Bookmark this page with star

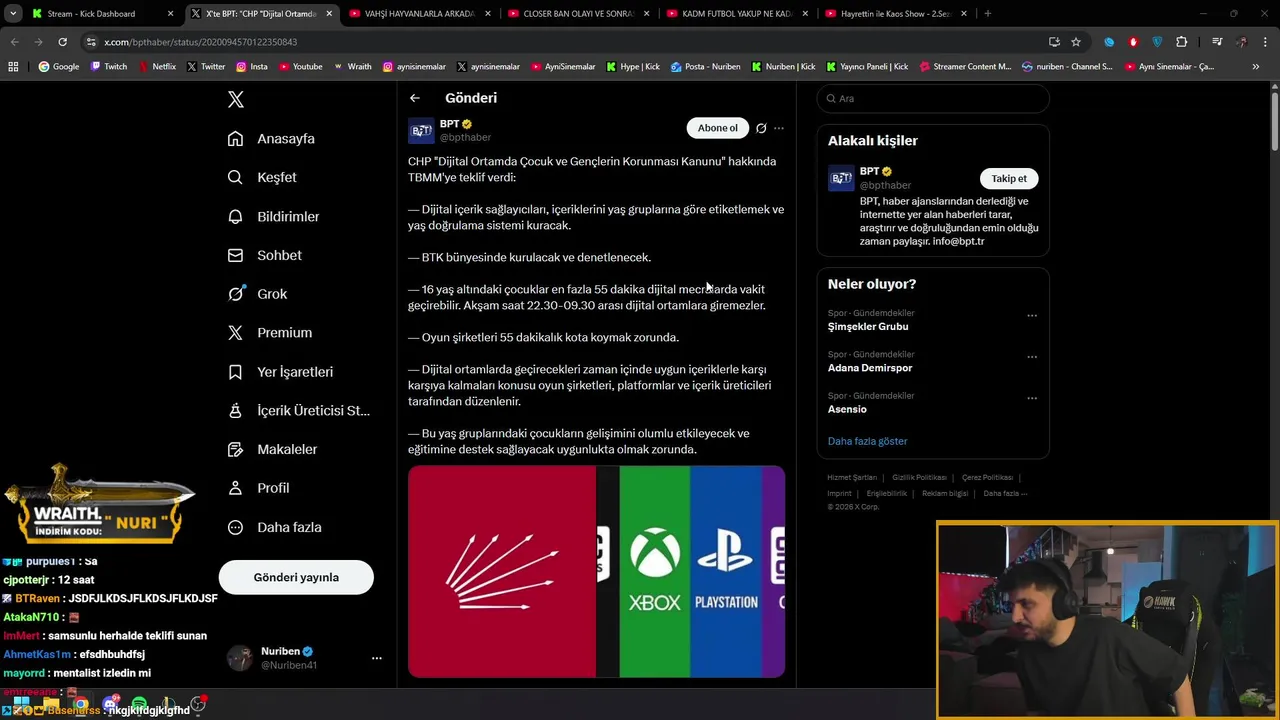point(1076,42)
